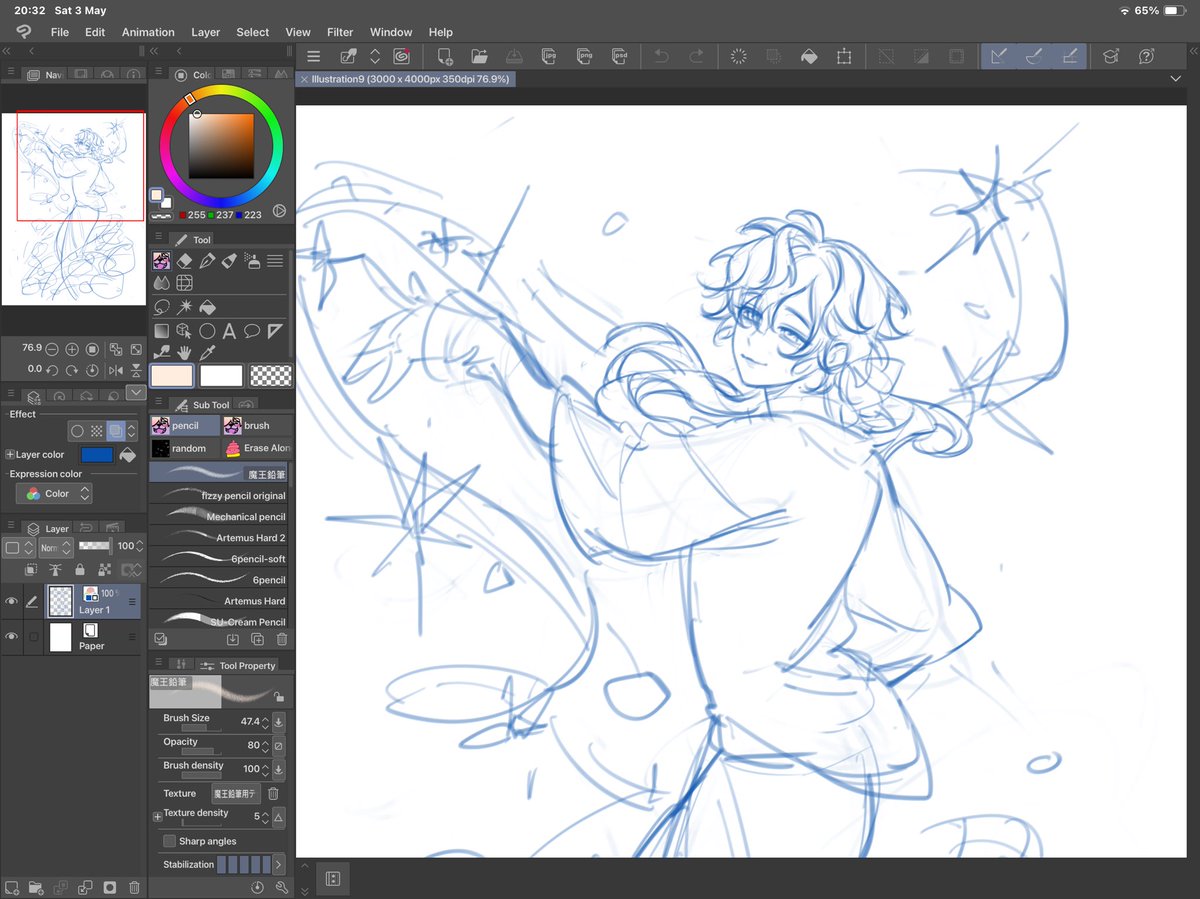Viewport: 1200px width, 899px height.
Task: Open the Filter menu
Action: click(x=340, y=32)
